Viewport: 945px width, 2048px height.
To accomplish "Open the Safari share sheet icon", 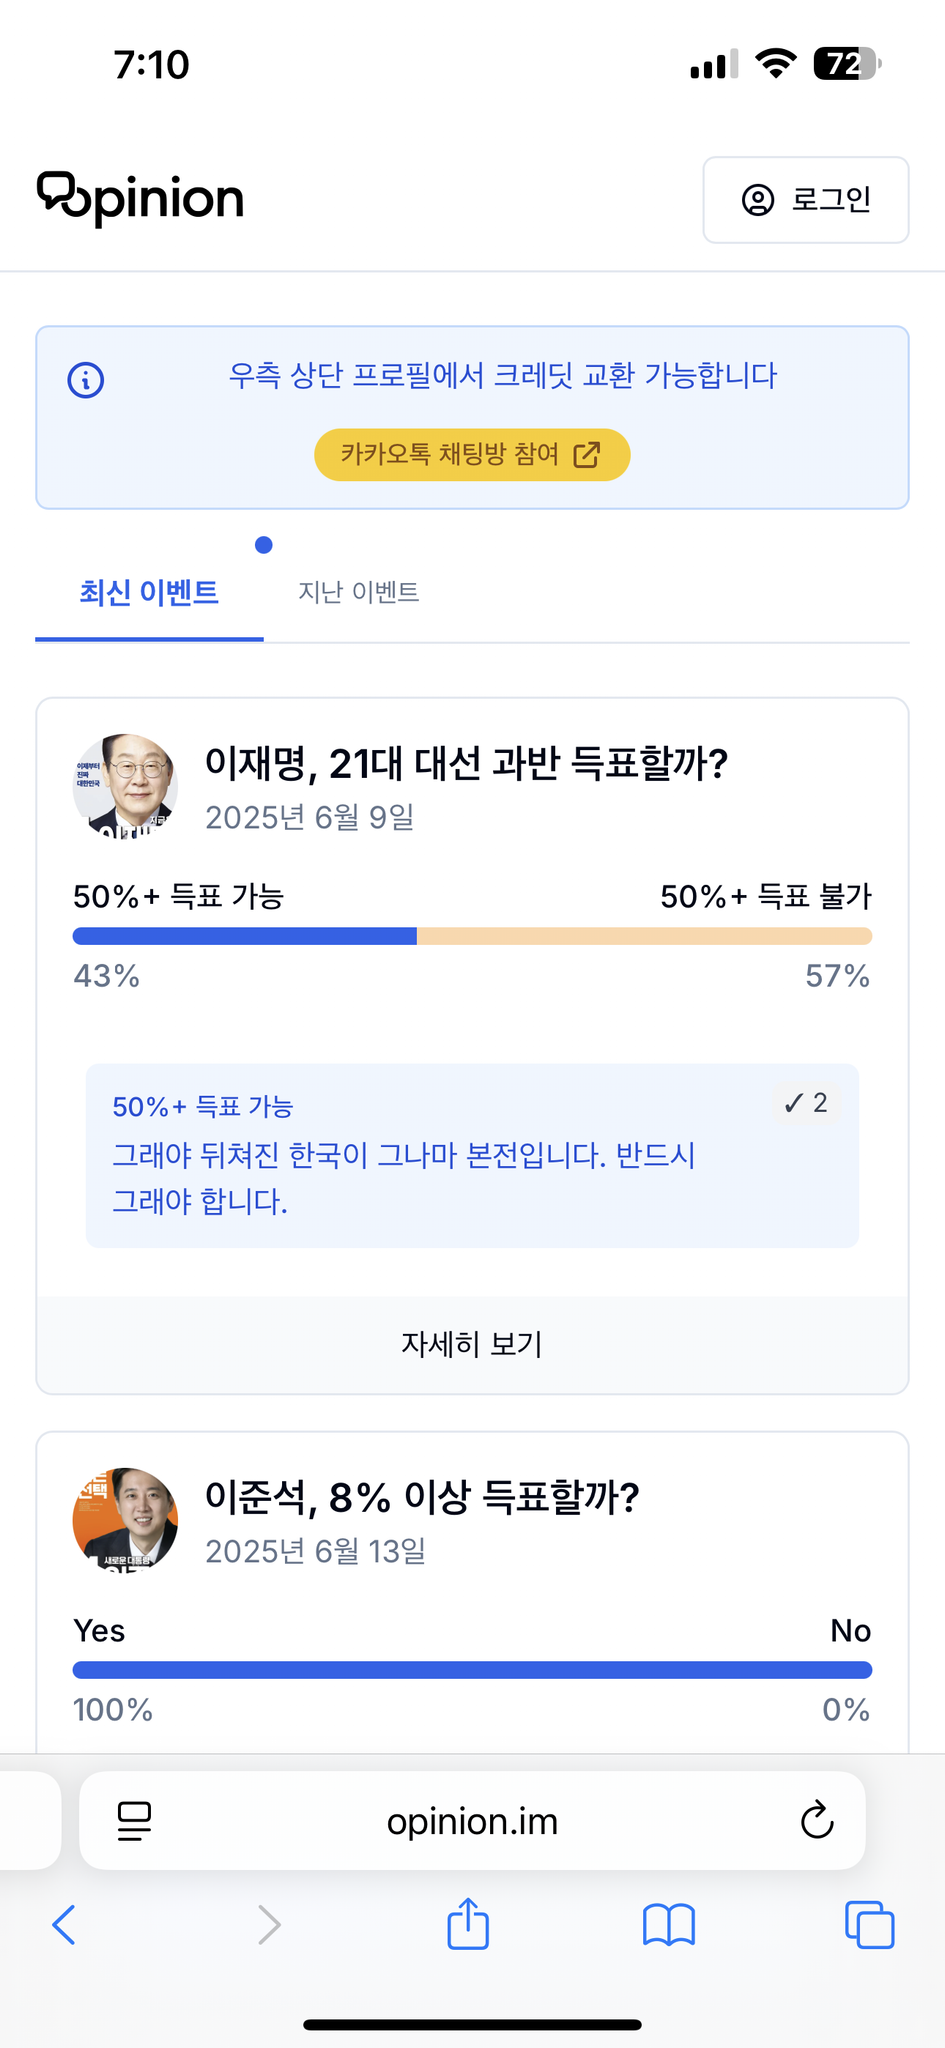I will 468,1924.
